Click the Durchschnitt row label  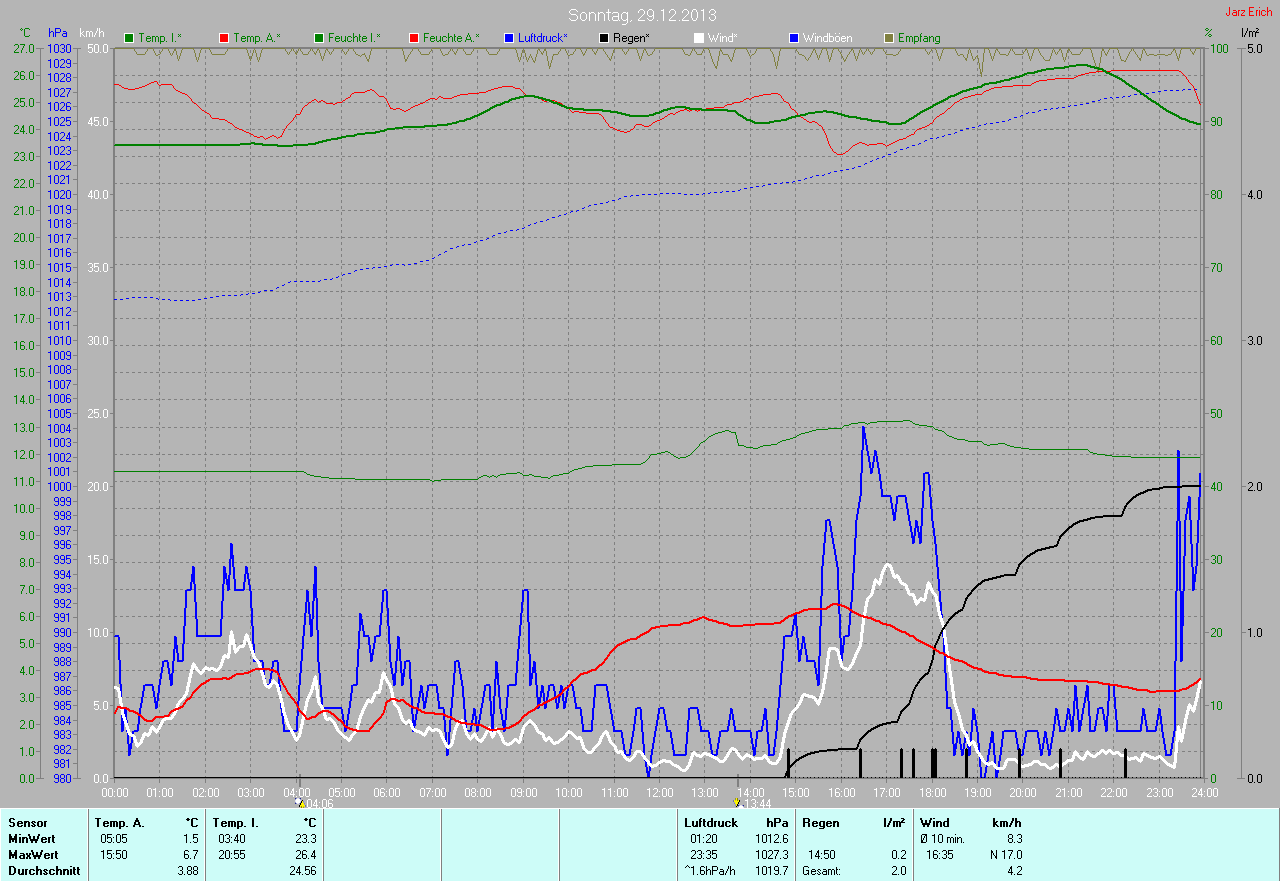point(43,871)
